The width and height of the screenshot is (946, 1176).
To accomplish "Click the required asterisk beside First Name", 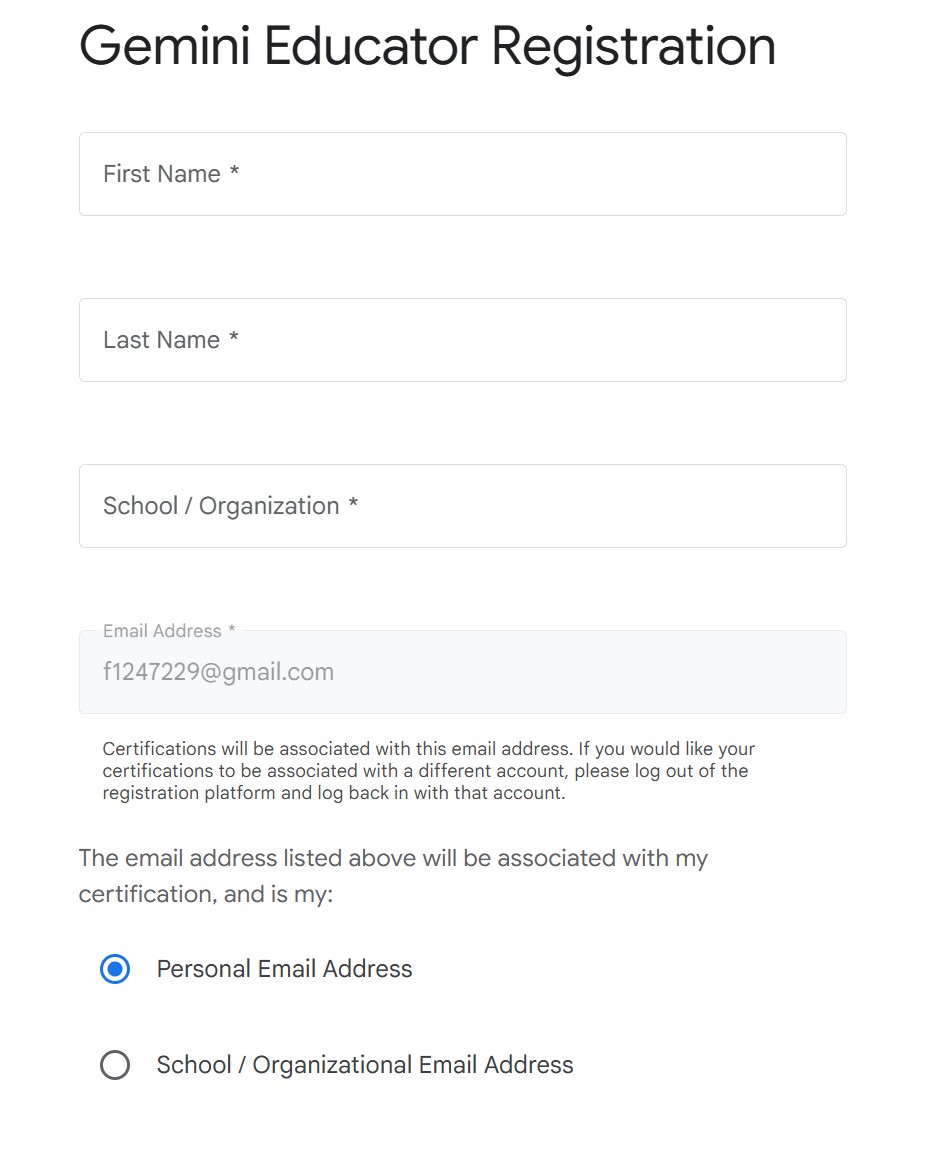I will coord(234,173).
